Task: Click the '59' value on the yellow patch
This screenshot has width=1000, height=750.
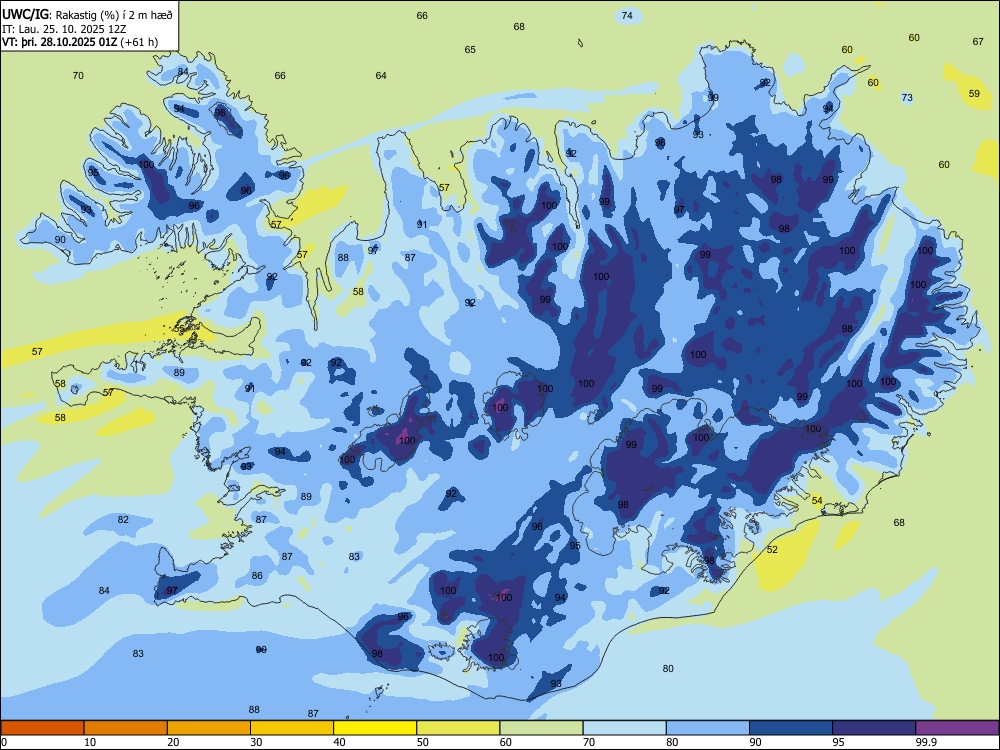Action: tap(974, 93)
